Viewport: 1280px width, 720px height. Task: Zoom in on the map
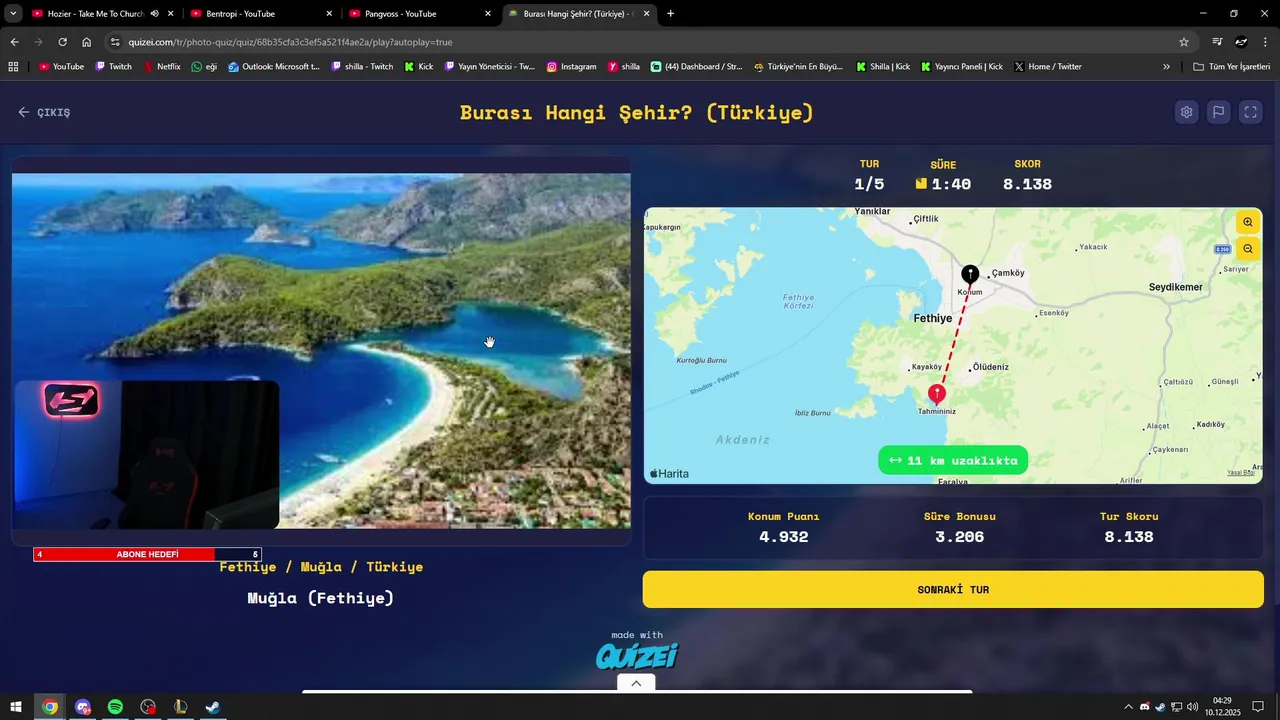[1248, 222]
